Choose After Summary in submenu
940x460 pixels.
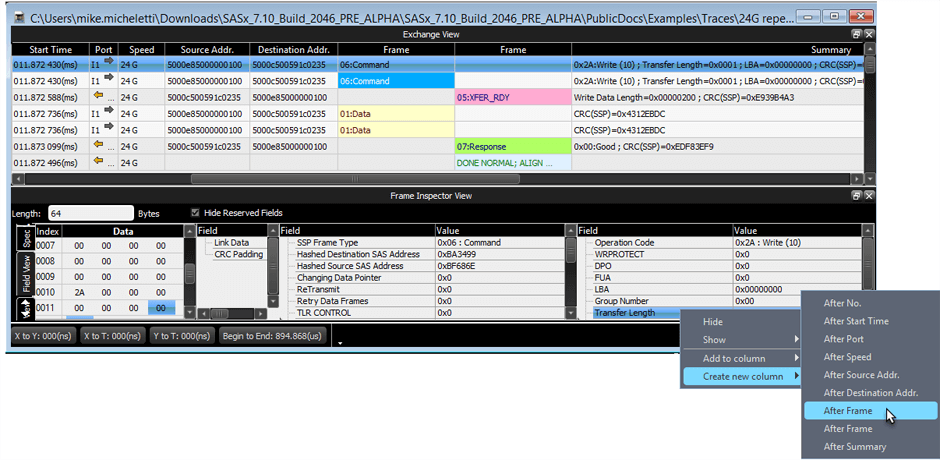tap(854, 447)
